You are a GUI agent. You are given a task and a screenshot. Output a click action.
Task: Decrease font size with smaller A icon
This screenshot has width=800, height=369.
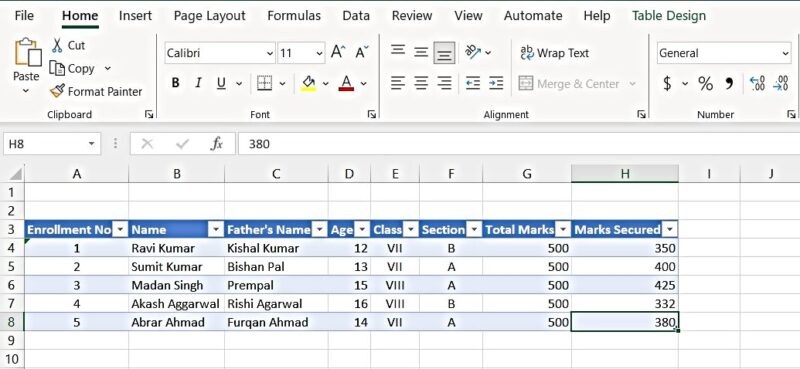pos(362,53)
